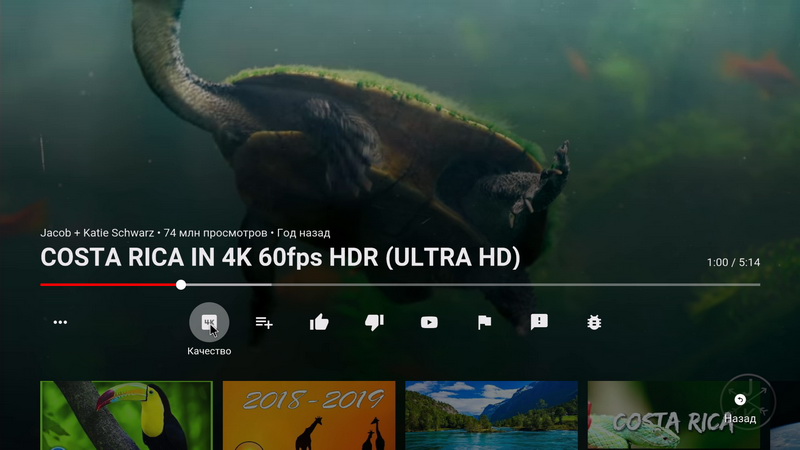Image resolution: width=800 pixels, height=450 pixels.
Task: Open the mountain lake video thumbnail
Action: click(491, 415)
